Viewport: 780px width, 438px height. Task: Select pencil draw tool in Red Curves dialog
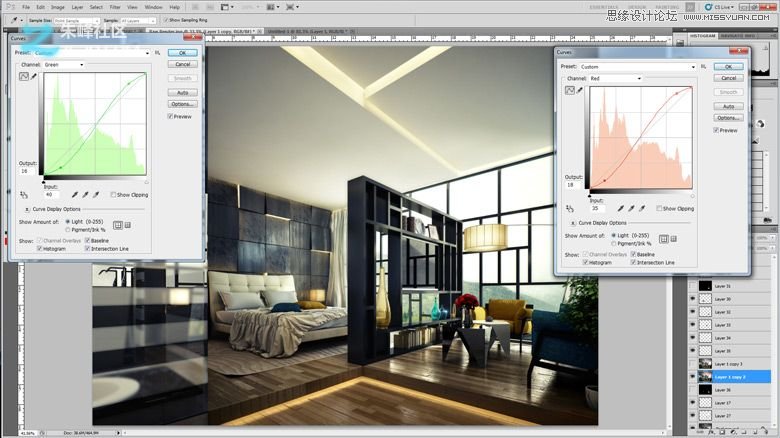580,90
